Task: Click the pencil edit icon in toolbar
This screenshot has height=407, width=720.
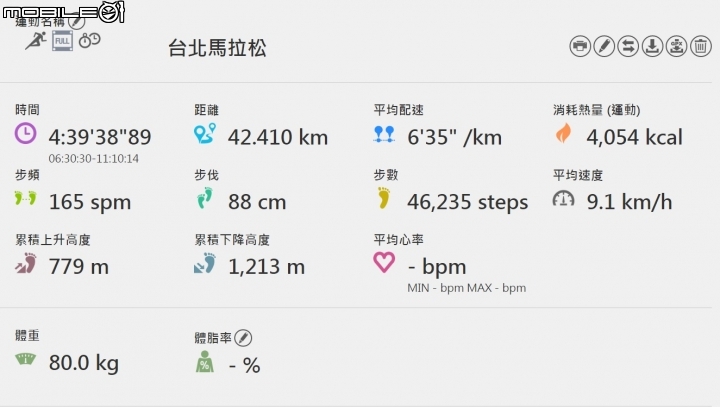Action: click(604, 46)
